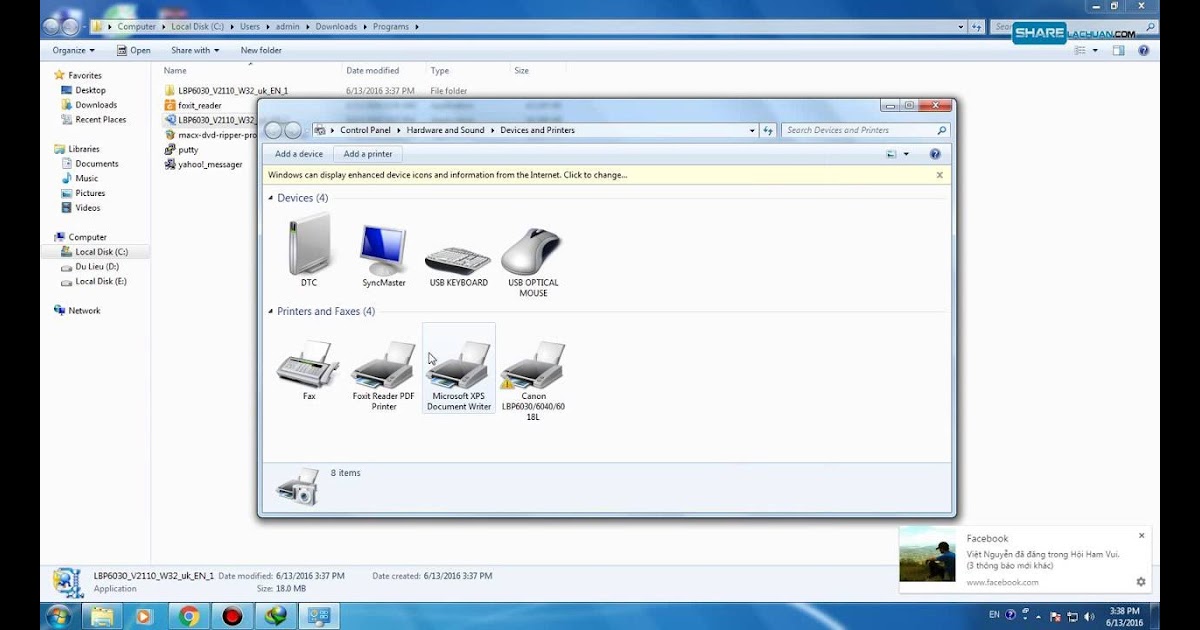
Task: Dismiss the yellow information bar
Action: point(939,175)
